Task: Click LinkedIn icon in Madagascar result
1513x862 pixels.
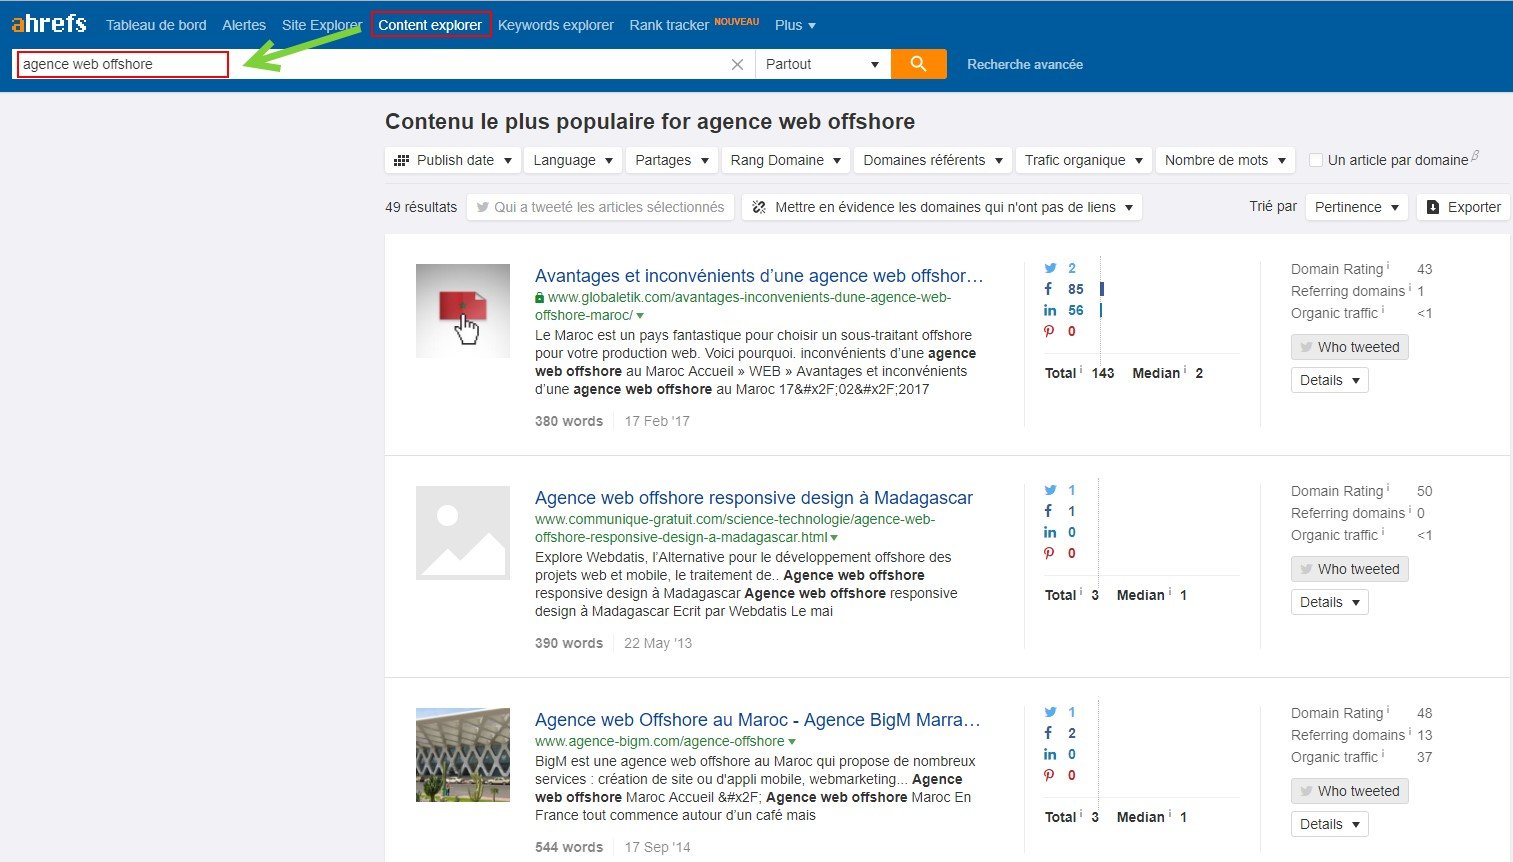Action: [x=1050, y=532]
